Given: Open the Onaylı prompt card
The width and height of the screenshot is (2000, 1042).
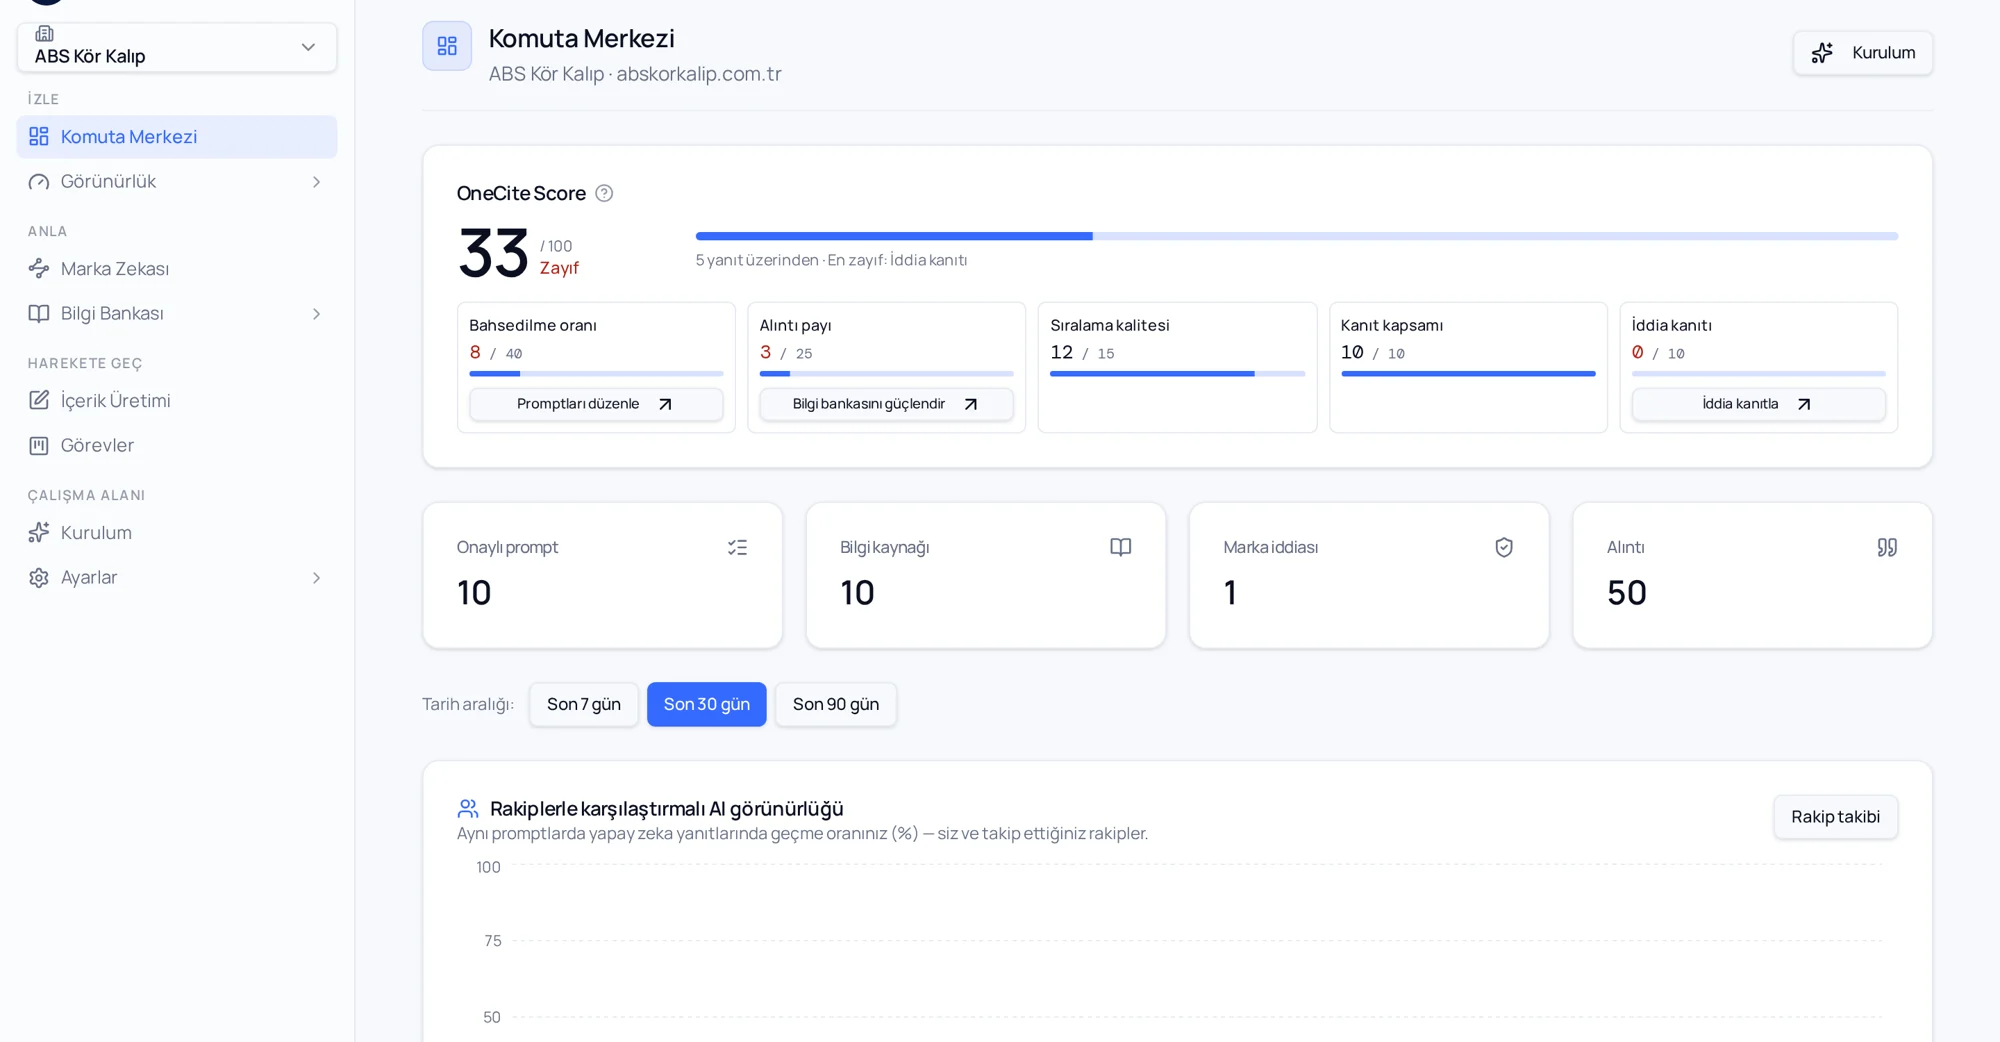Looking at the screenshot, I should [603, 575].
